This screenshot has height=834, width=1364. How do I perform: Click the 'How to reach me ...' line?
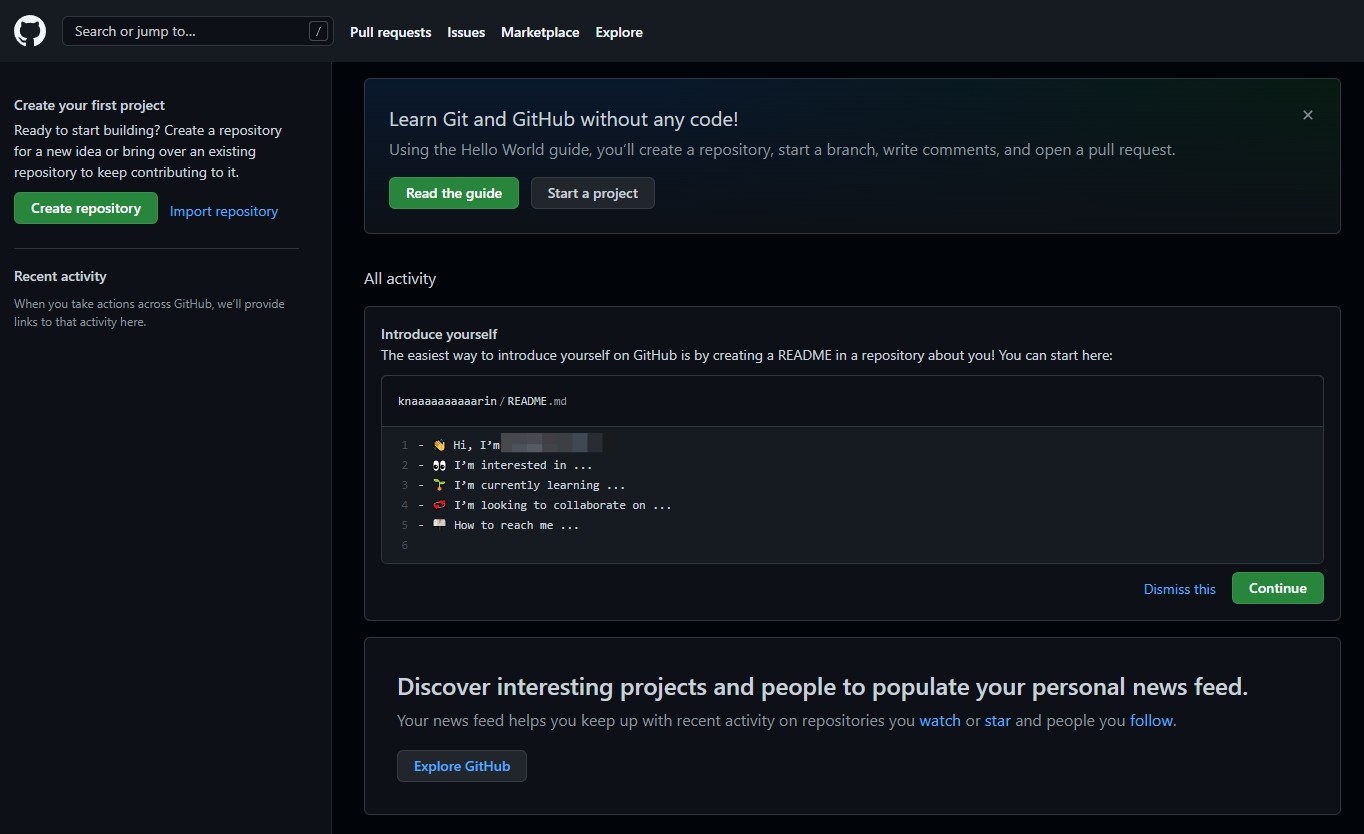(x=517, y=525)
